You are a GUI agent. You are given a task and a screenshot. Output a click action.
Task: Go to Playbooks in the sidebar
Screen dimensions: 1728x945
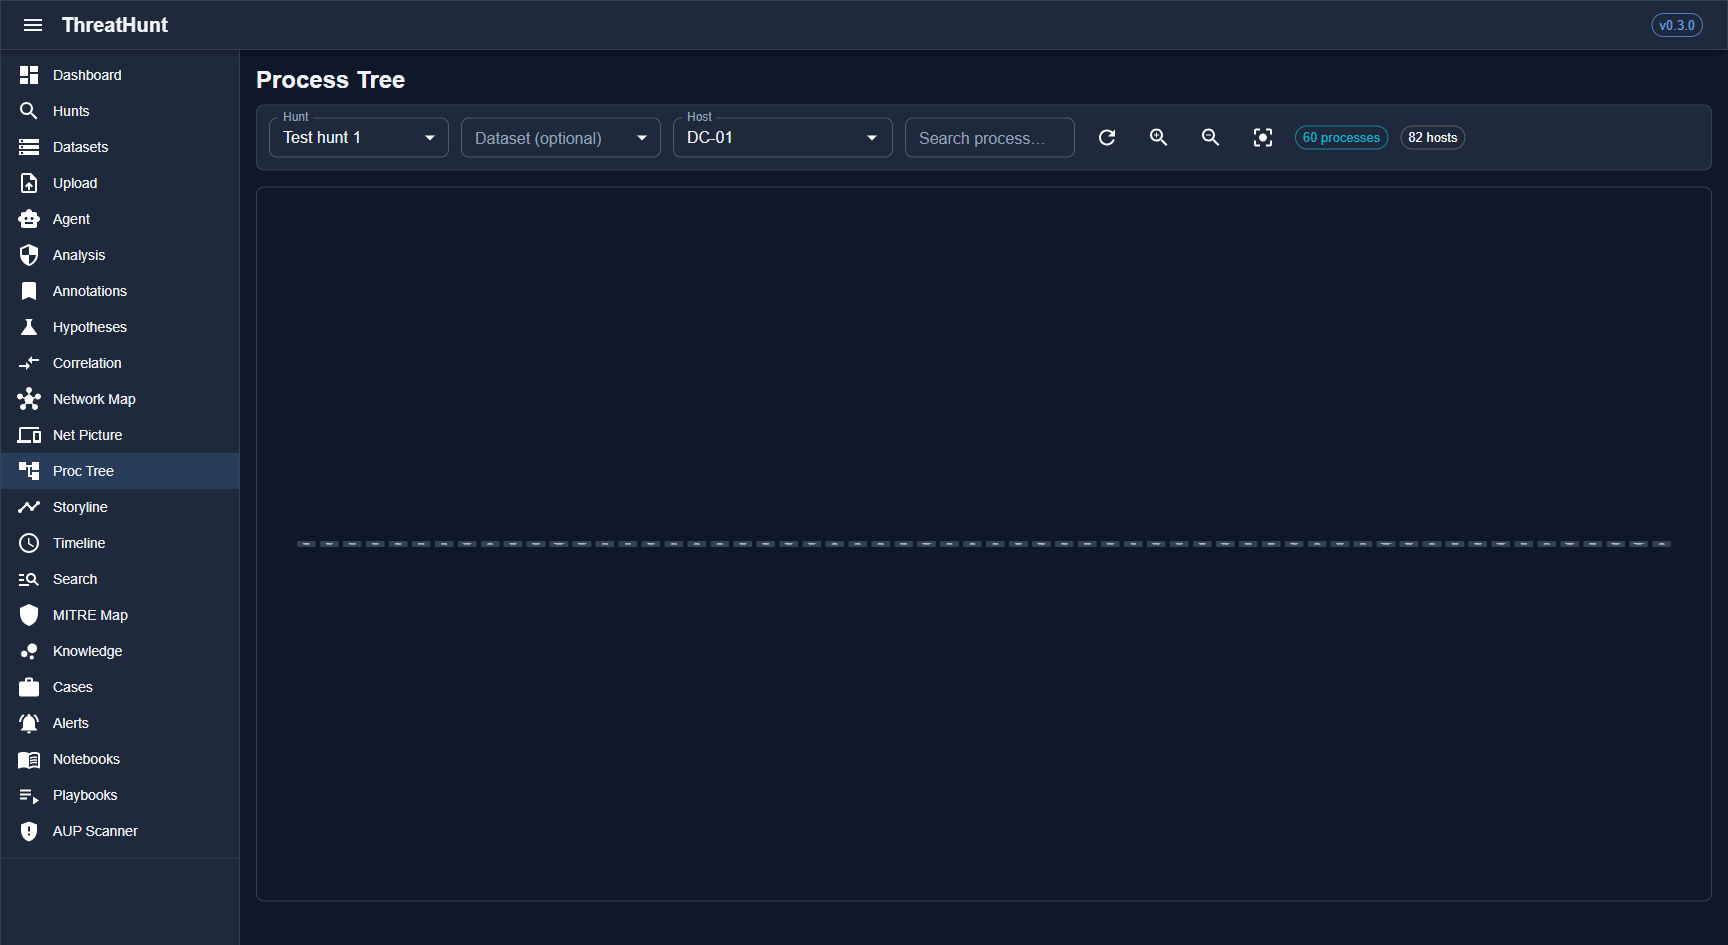(x=85, y=795)
